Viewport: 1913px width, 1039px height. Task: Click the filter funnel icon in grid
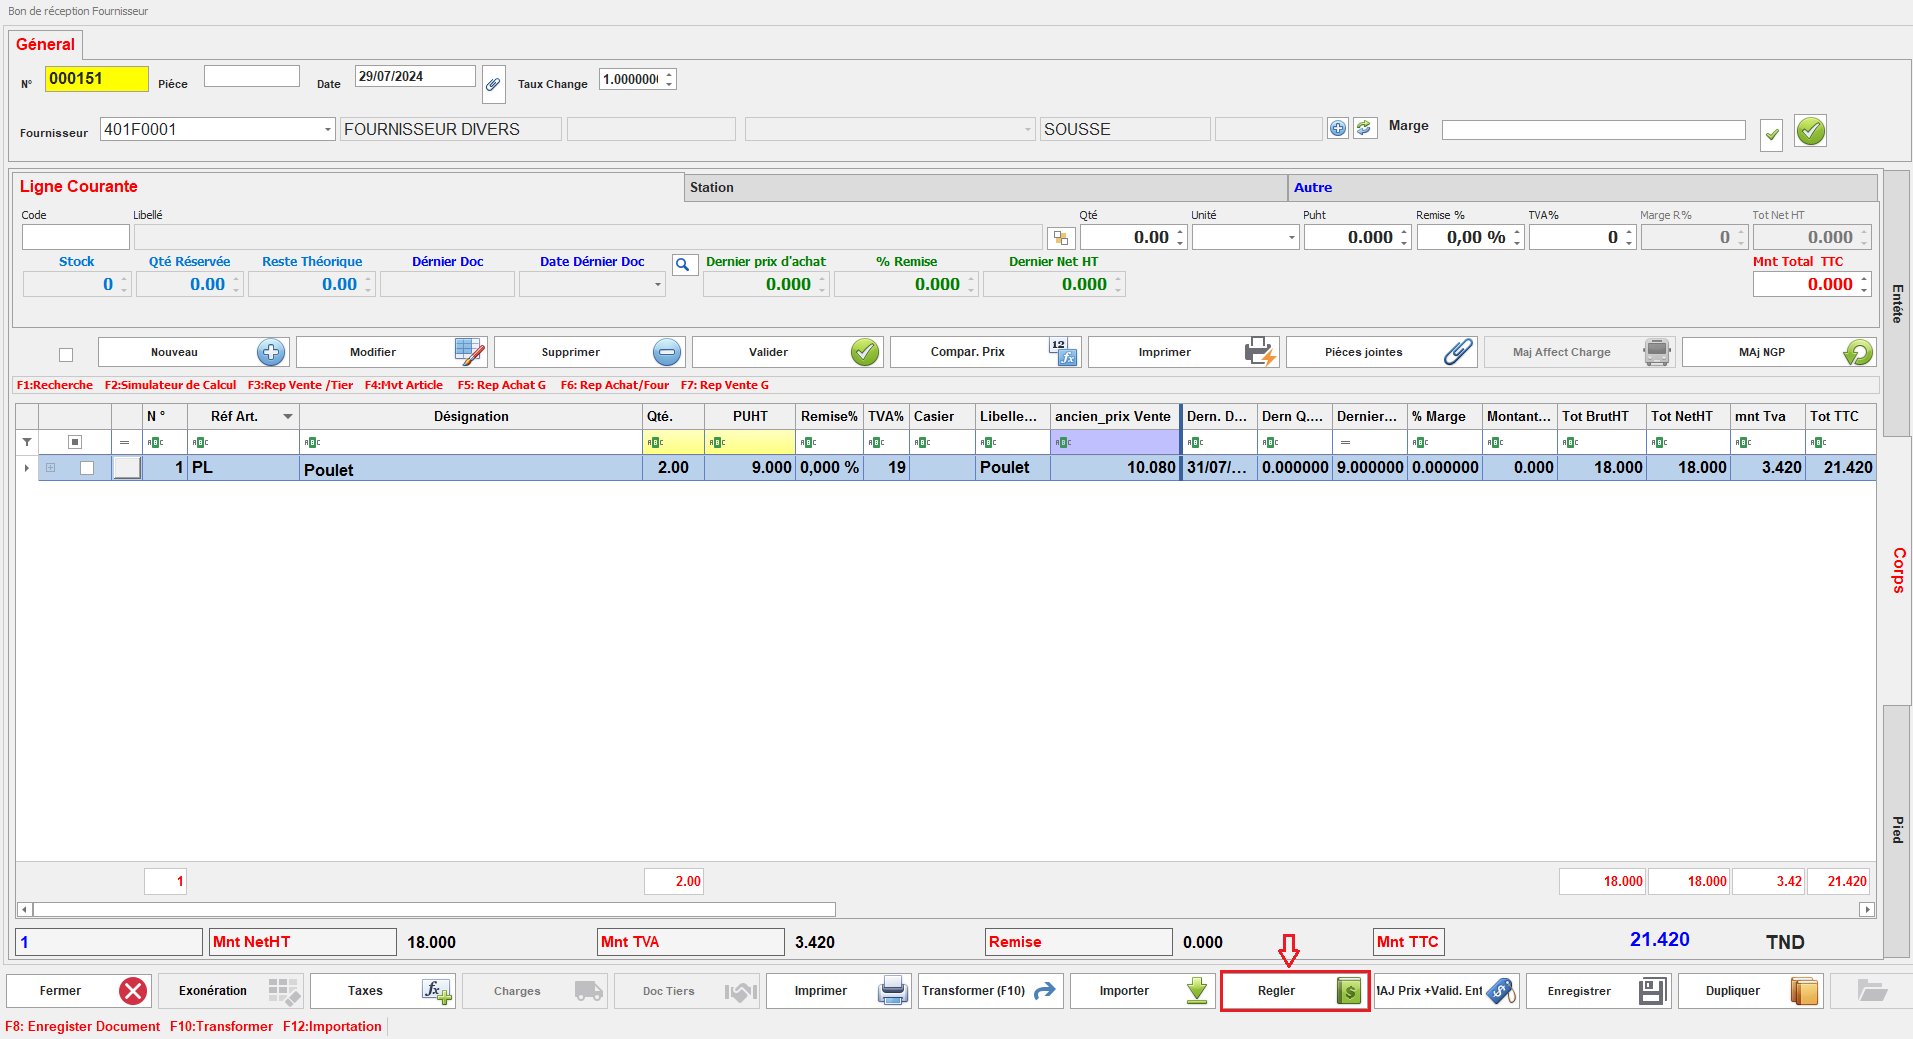(27, 442)
